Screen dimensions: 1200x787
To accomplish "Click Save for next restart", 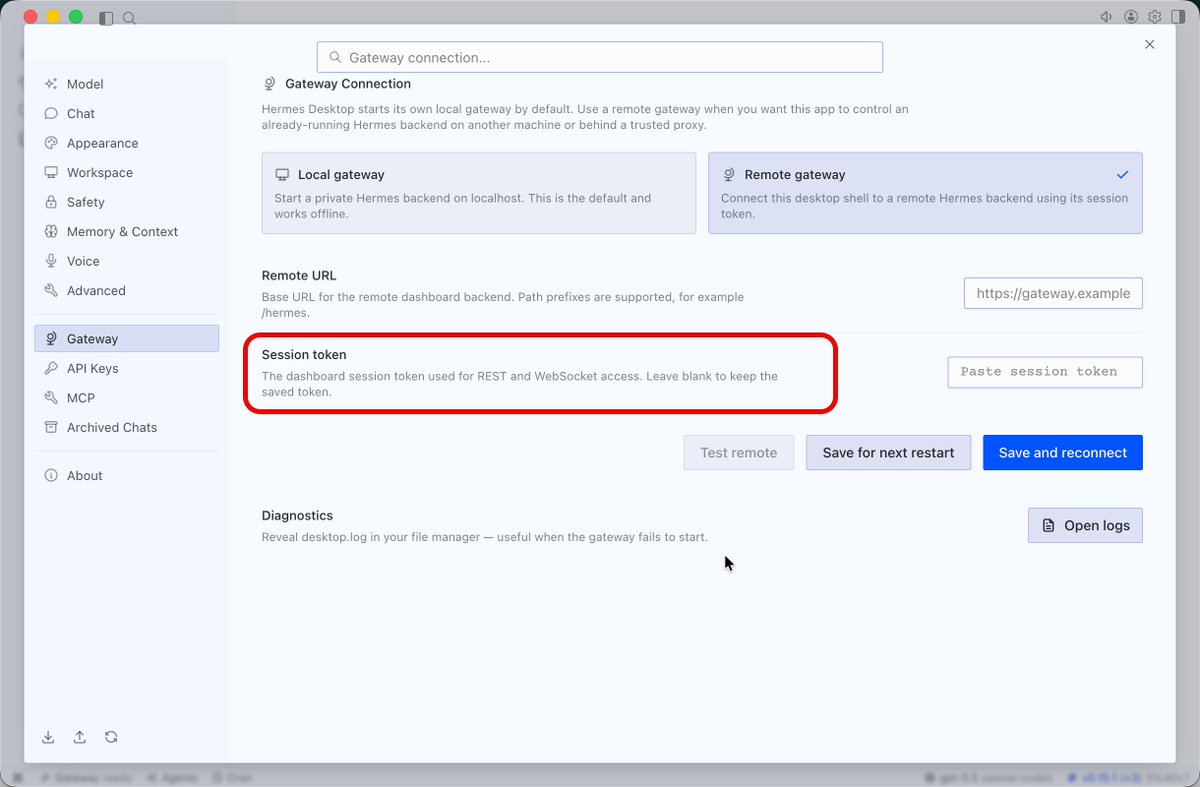I will click(x=889, y=453).
